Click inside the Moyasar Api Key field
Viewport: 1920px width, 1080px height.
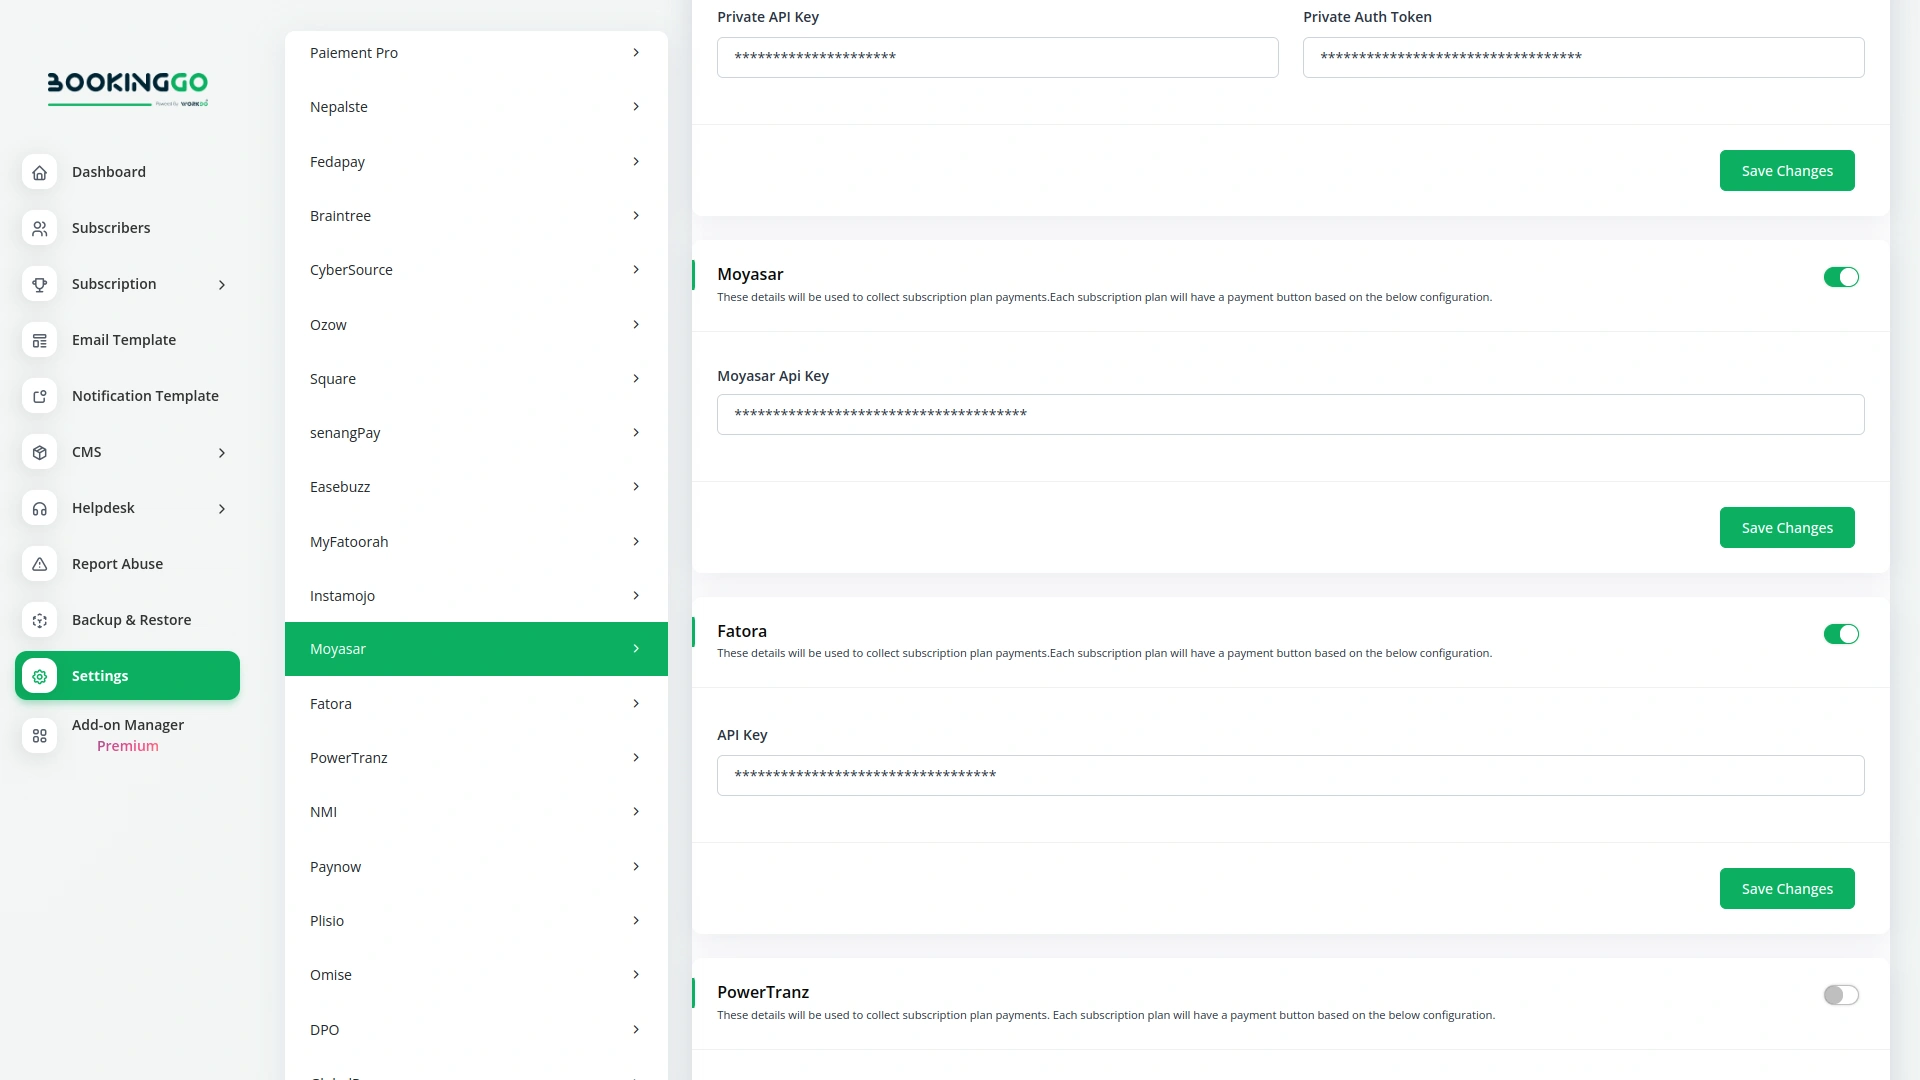point(1289,413)
